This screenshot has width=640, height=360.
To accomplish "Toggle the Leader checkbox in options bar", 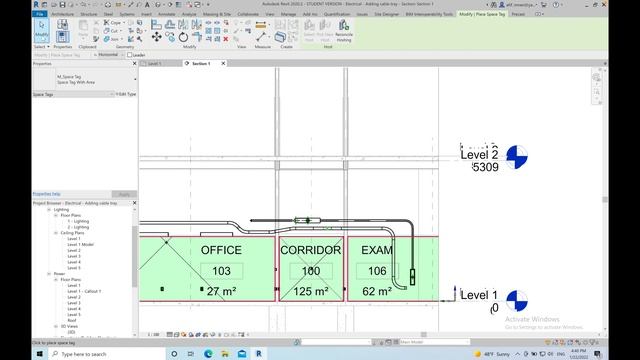I will 129,55.
